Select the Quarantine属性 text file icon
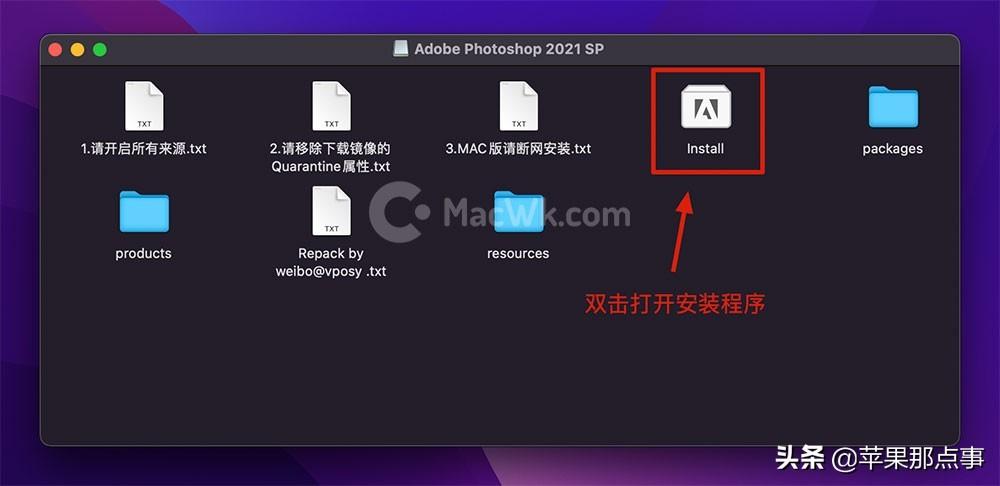This screenshot has height=486, width=1000. click(331, 106)
